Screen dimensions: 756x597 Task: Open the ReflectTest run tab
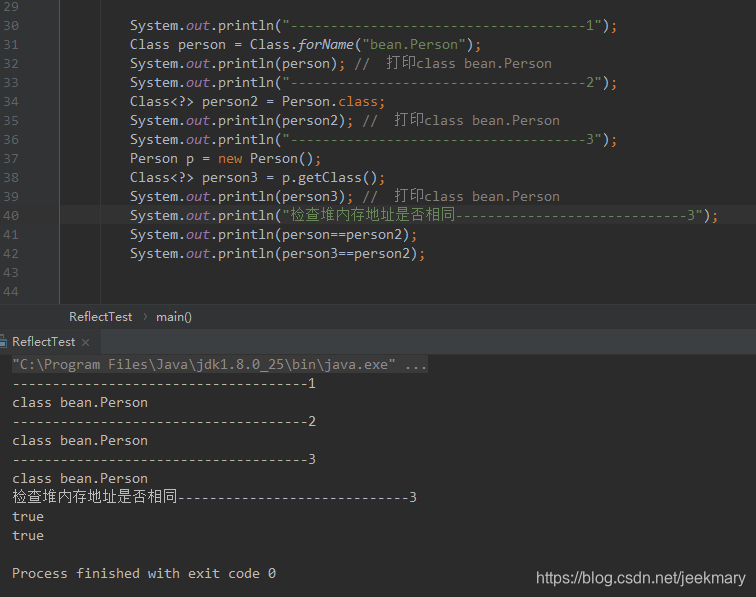click(x=43, y=342)
